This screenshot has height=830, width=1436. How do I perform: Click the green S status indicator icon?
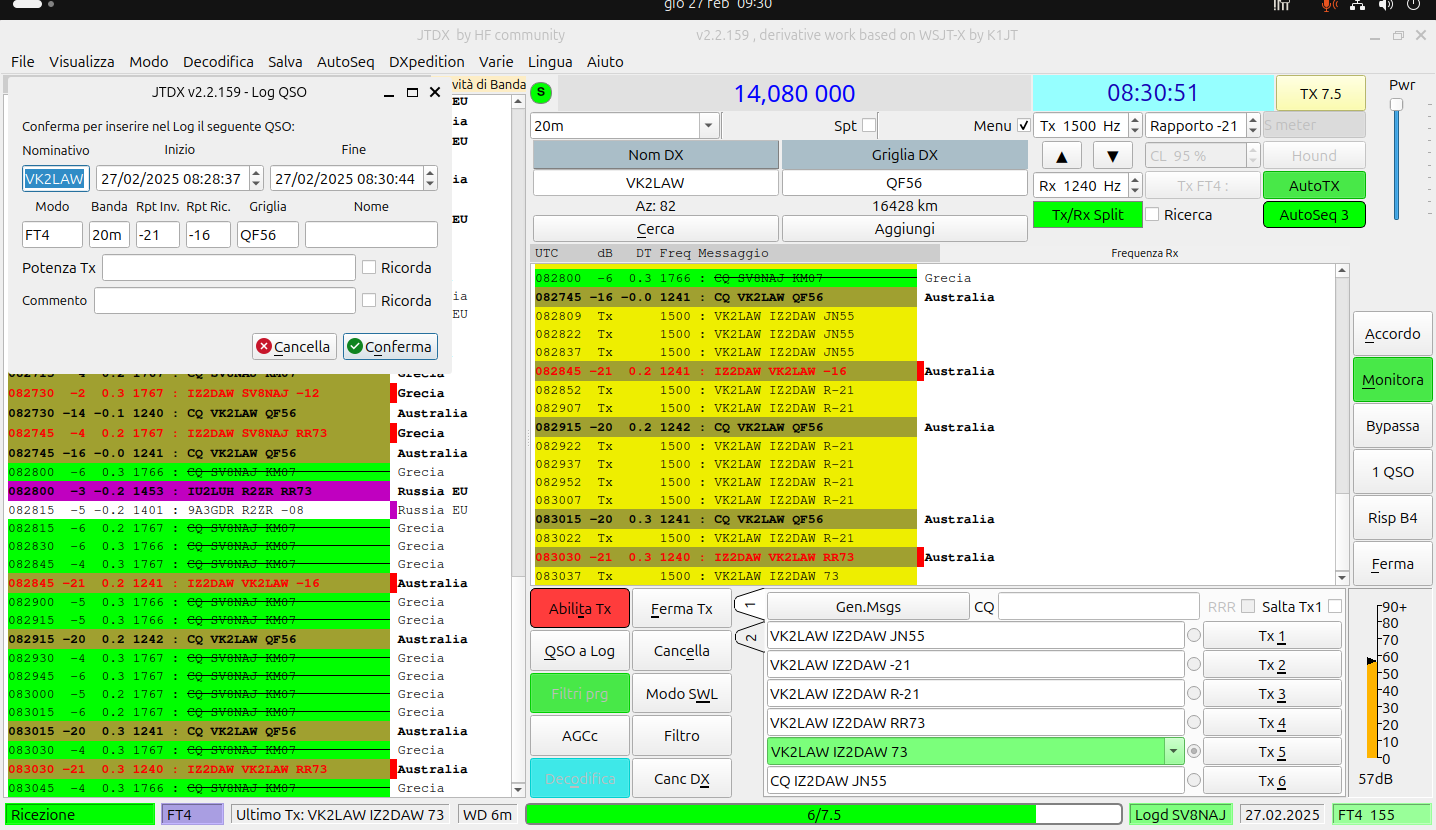coord(541,93)
